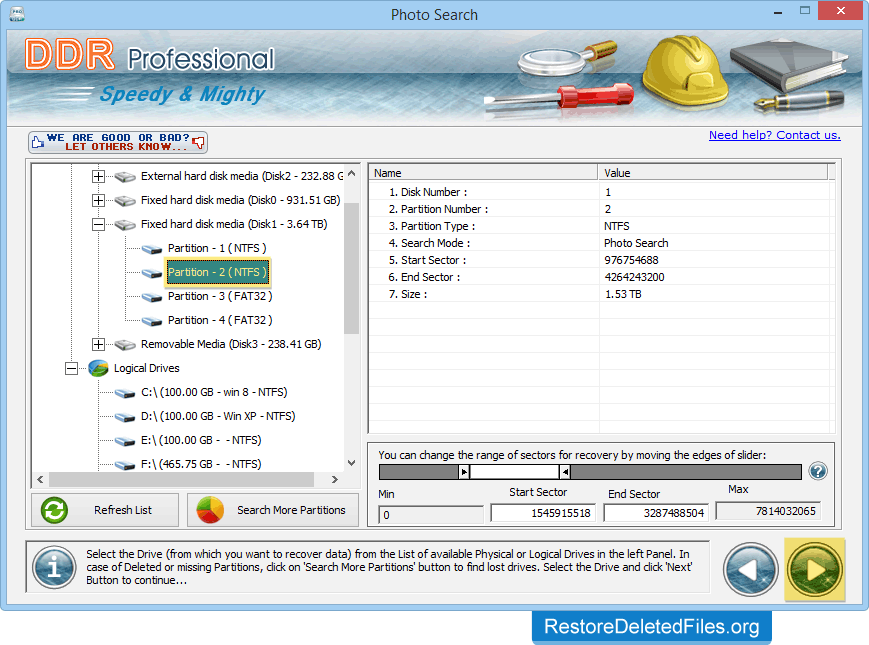Click the F:\ drive icon
The image size is (869, 645).
click(x=125, y=465)
